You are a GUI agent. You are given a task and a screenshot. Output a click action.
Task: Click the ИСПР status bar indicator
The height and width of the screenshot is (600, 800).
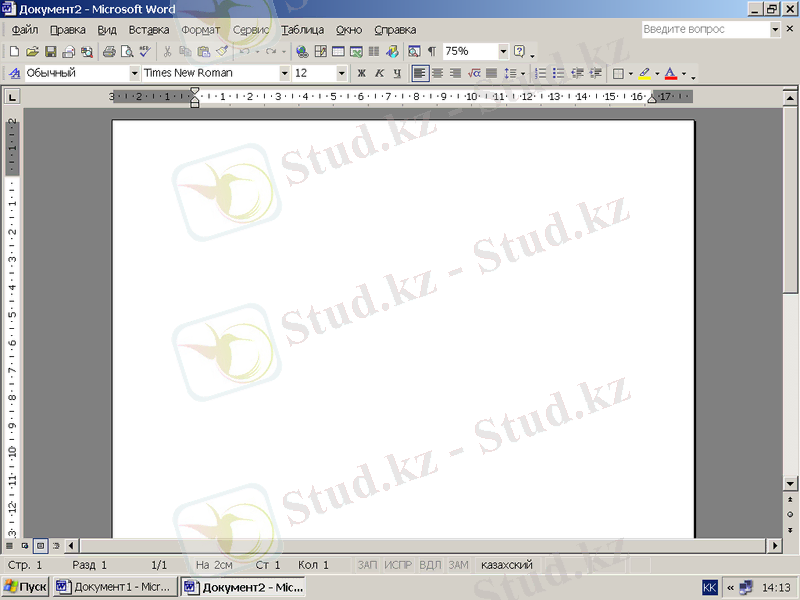398,565
